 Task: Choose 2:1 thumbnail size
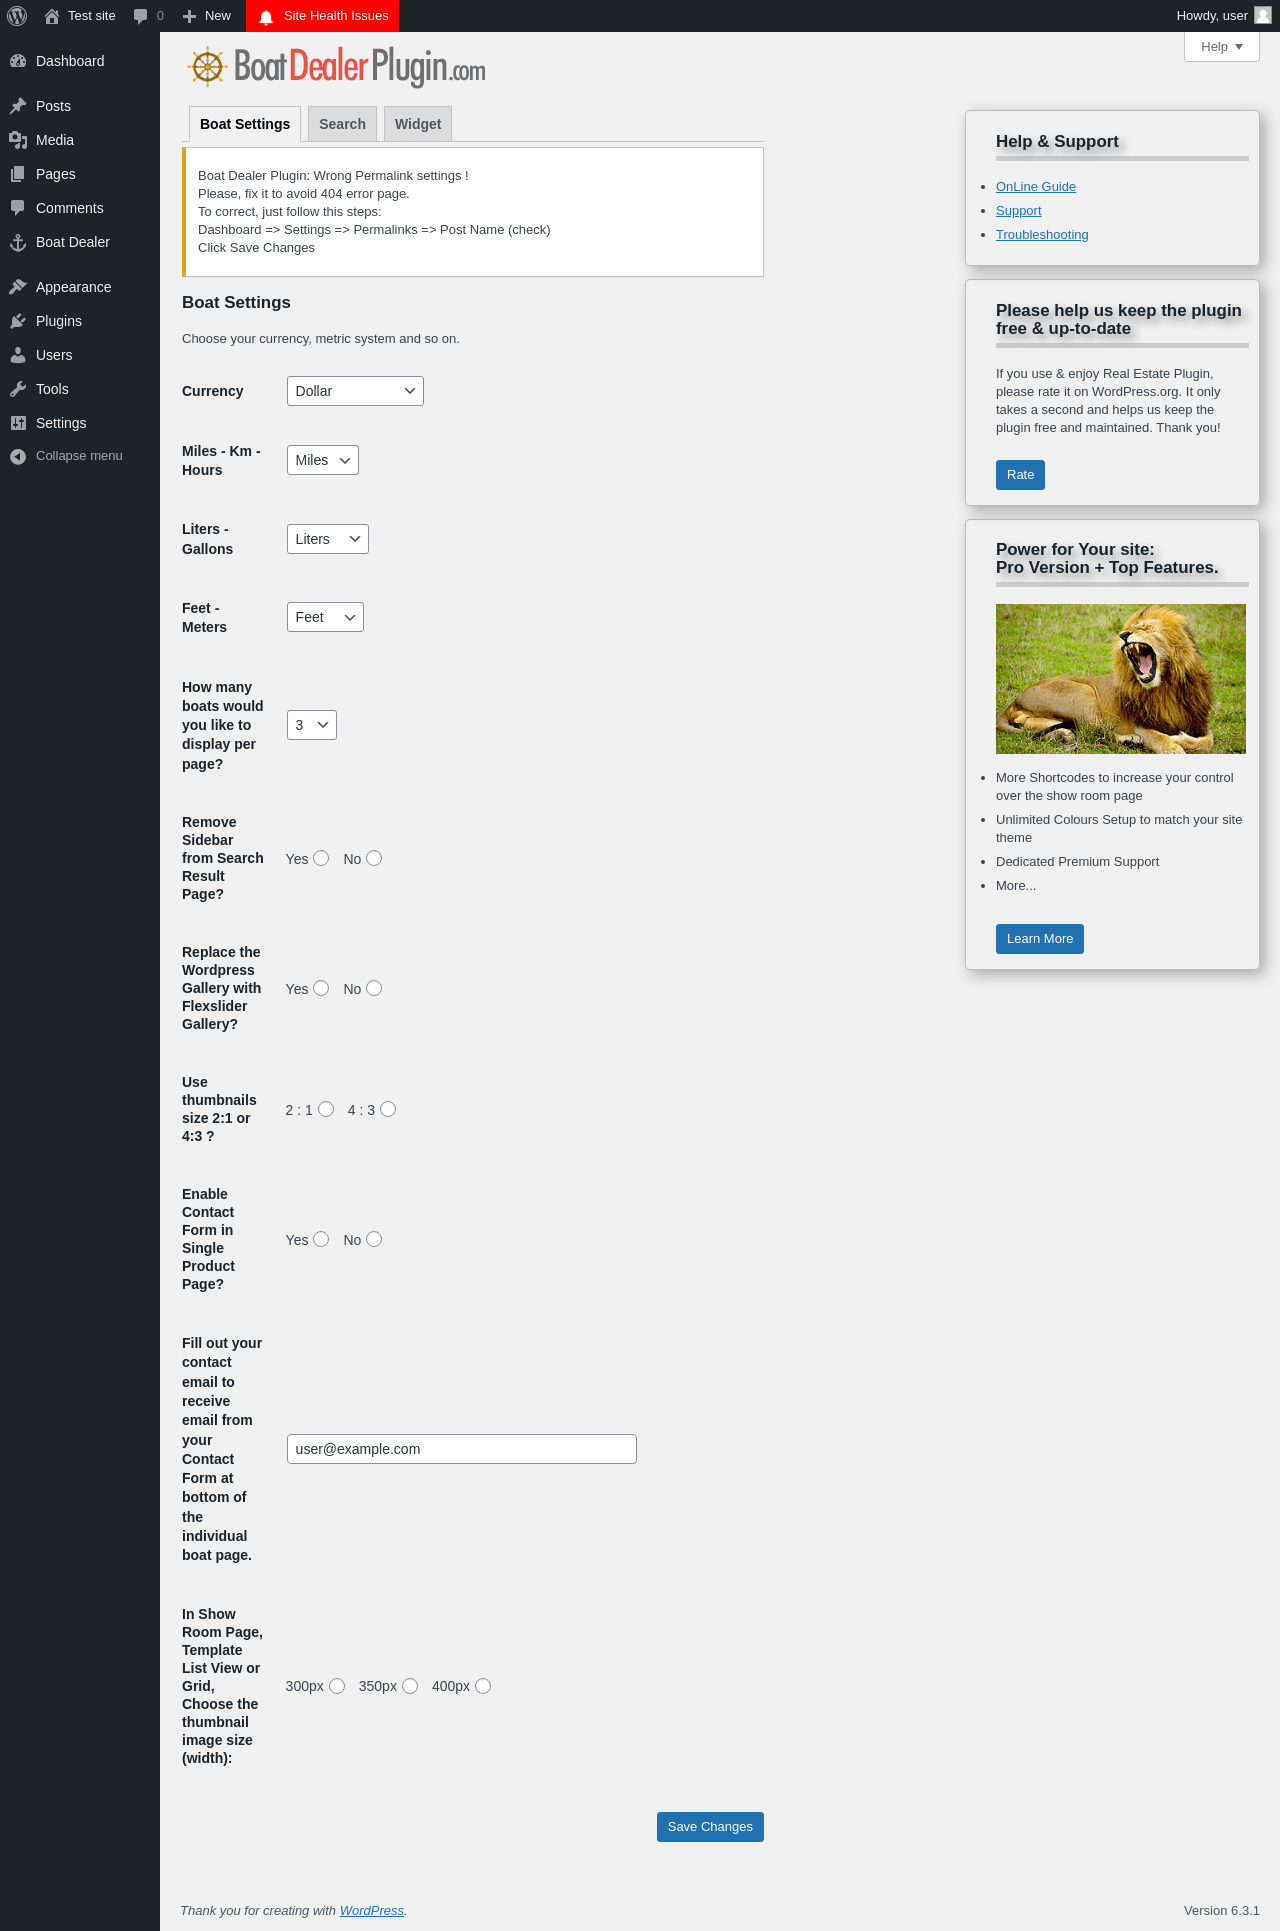(326, 1109)
